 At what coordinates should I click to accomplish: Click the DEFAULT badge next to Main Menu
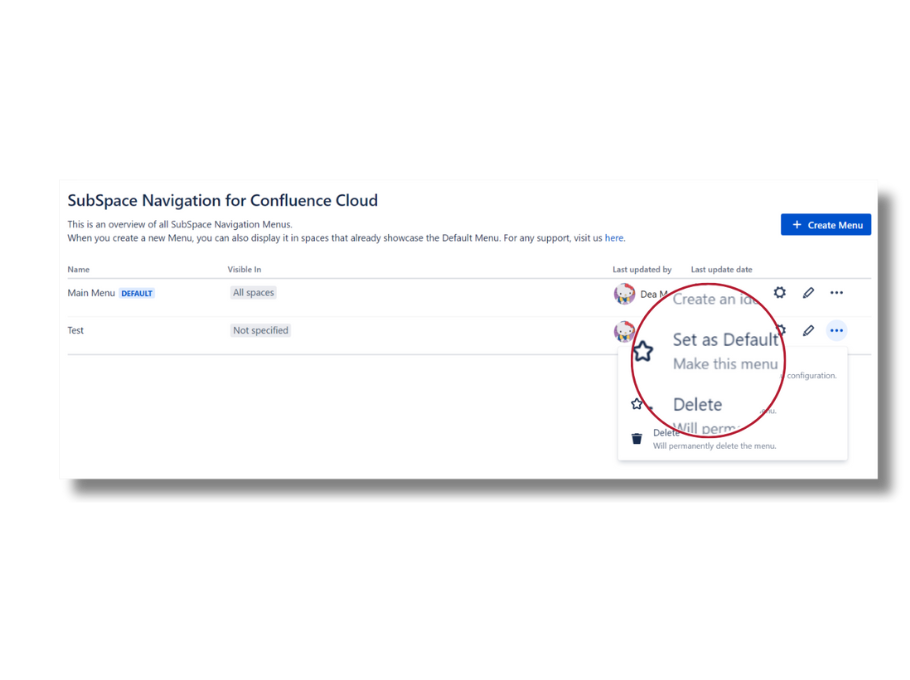(x=137, y=294)
